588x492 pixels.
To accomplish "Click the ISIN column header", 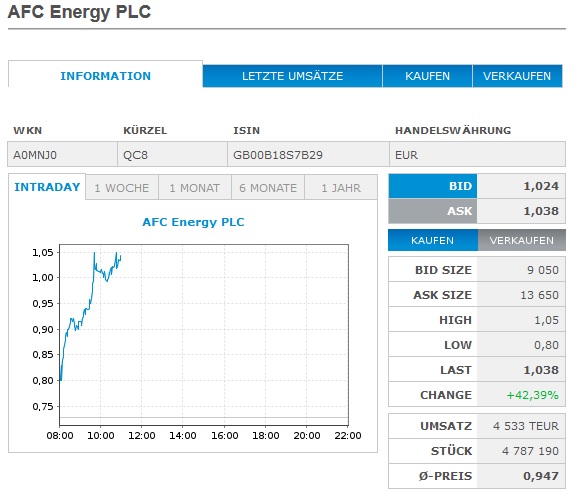I will 246,130.
